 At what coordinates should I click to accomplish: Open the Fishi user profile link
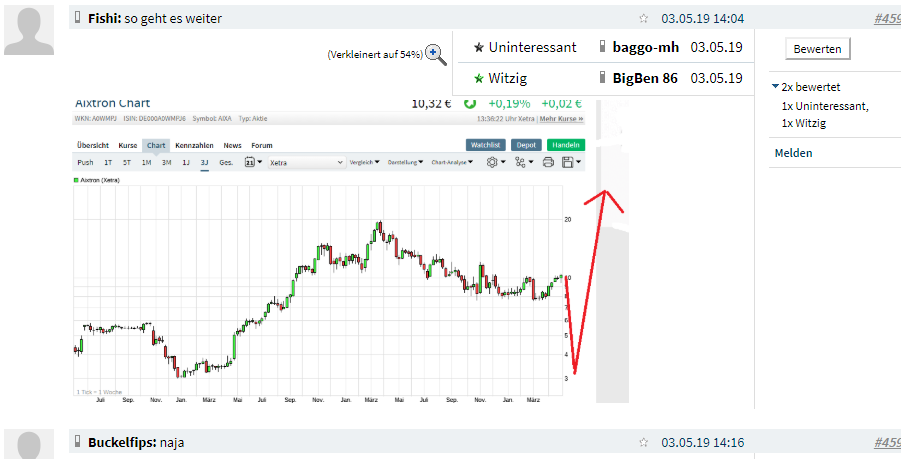tap(105, 19)
